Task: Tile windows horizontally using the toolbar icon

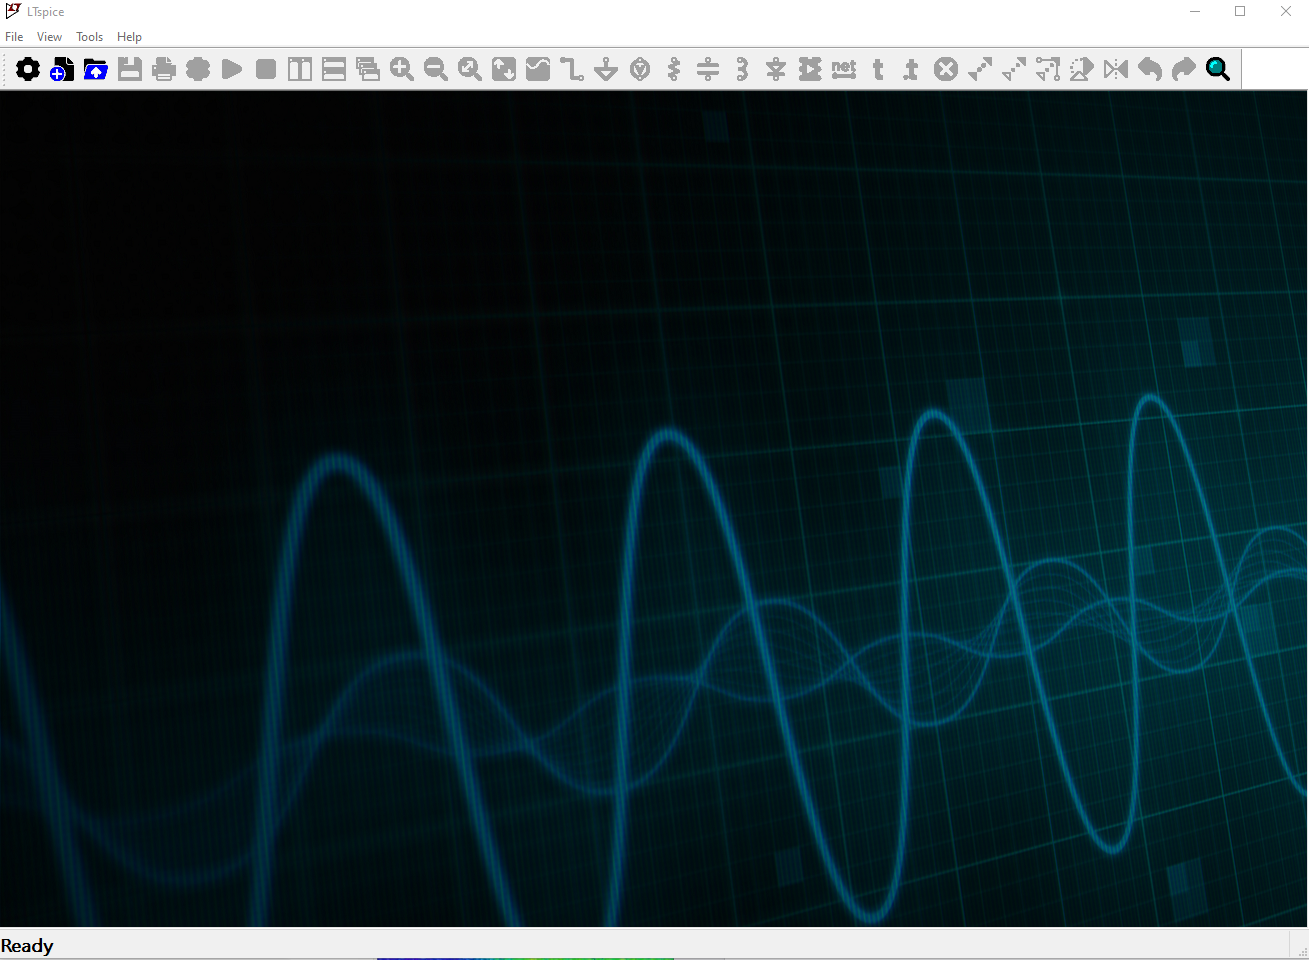Action: point(334,69)
